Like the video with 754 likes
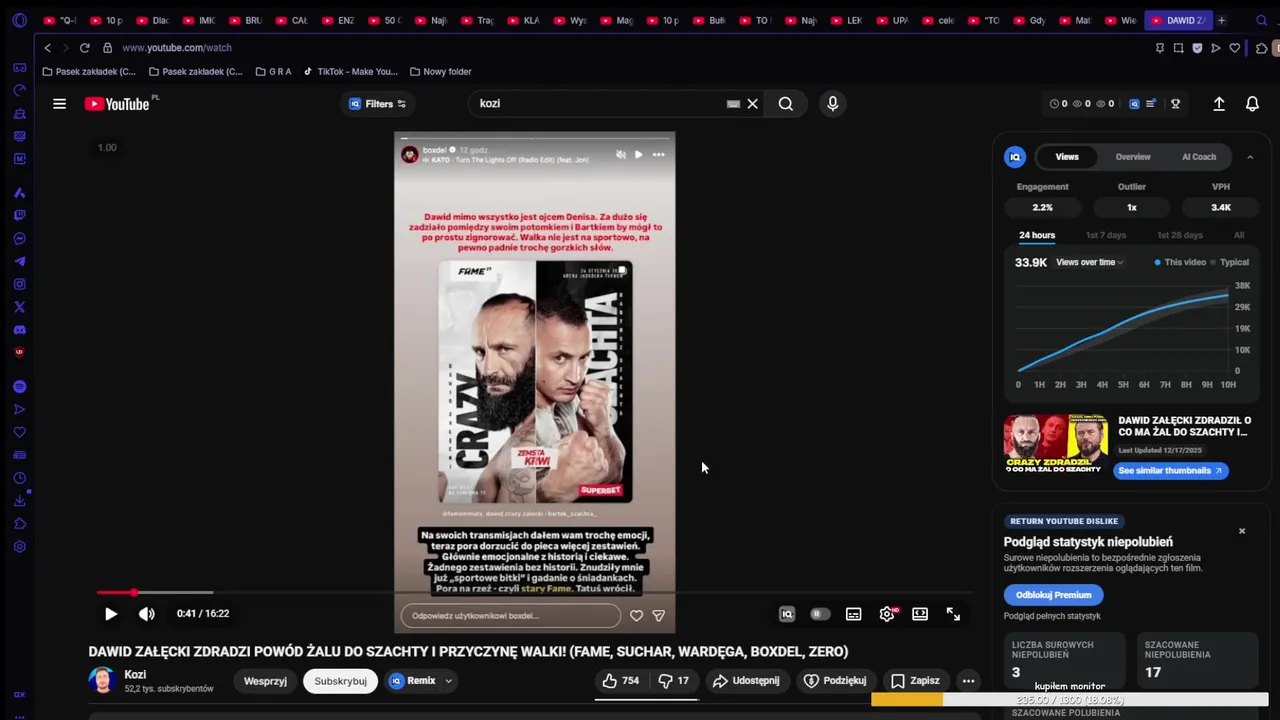 click(x=620, y=681)
